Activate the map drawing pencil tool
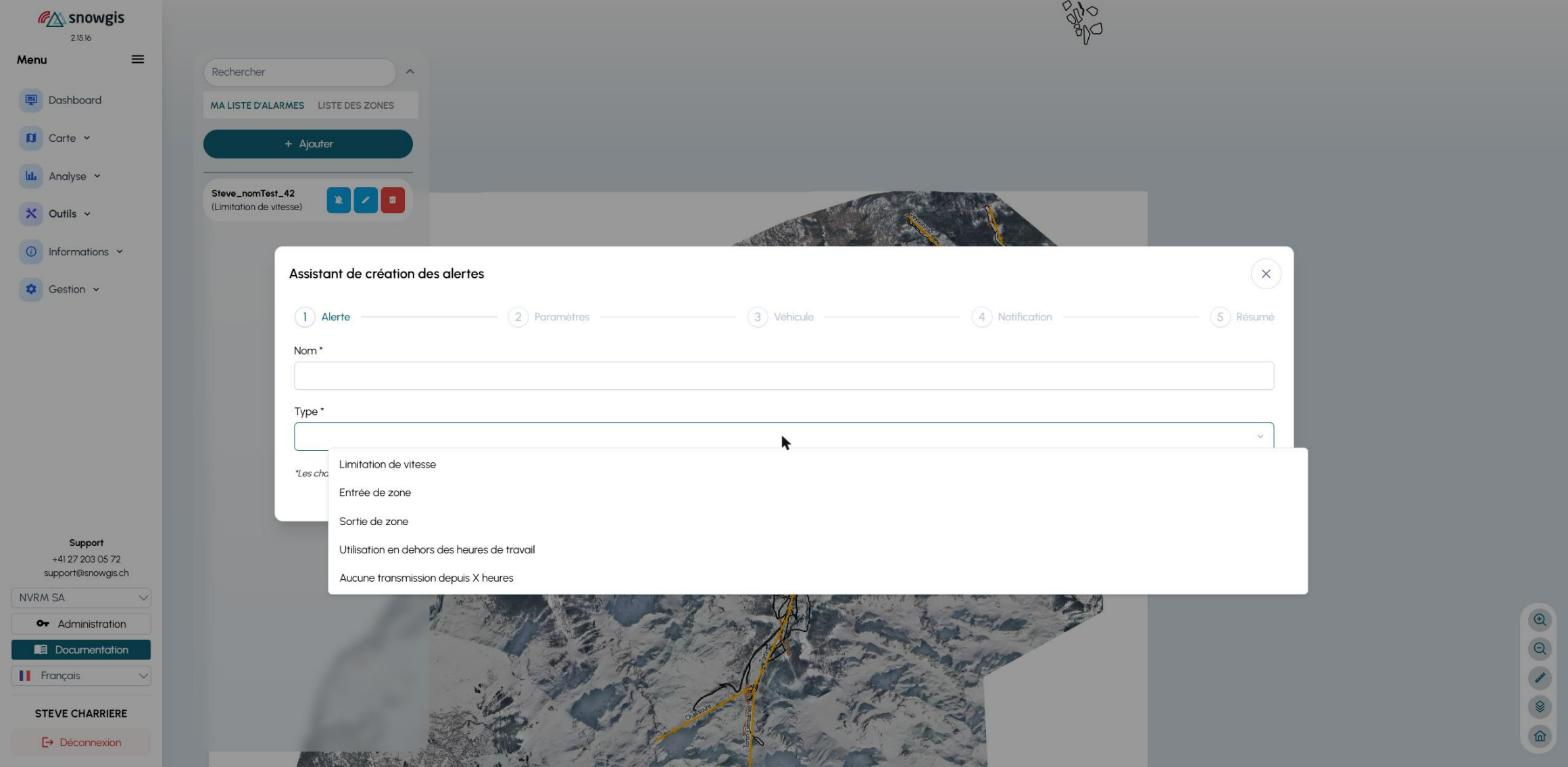This screenshot has height=767, width=1568. click(1540, 678)
